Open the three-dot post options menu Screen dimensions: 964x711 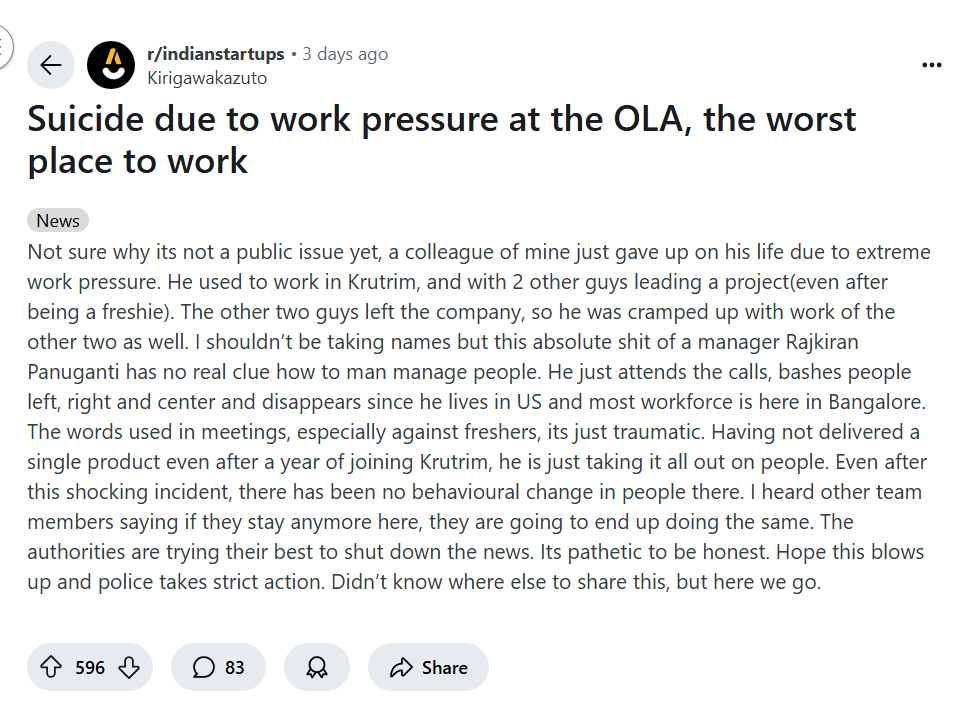pos(931,65)
